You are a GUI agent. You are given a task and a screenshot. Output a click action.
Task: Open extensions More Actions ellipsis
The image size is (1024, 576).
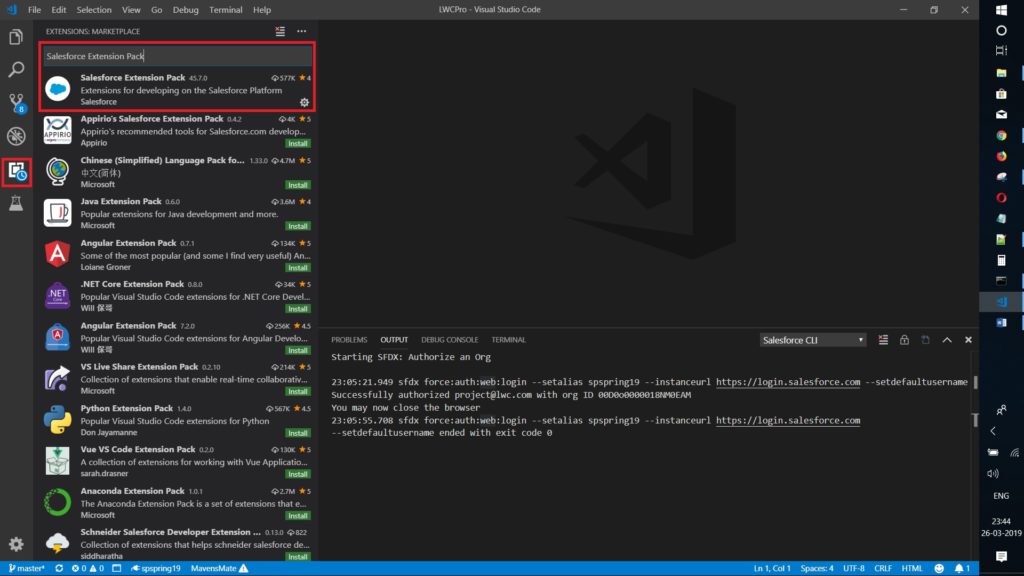tap(301, 31)
